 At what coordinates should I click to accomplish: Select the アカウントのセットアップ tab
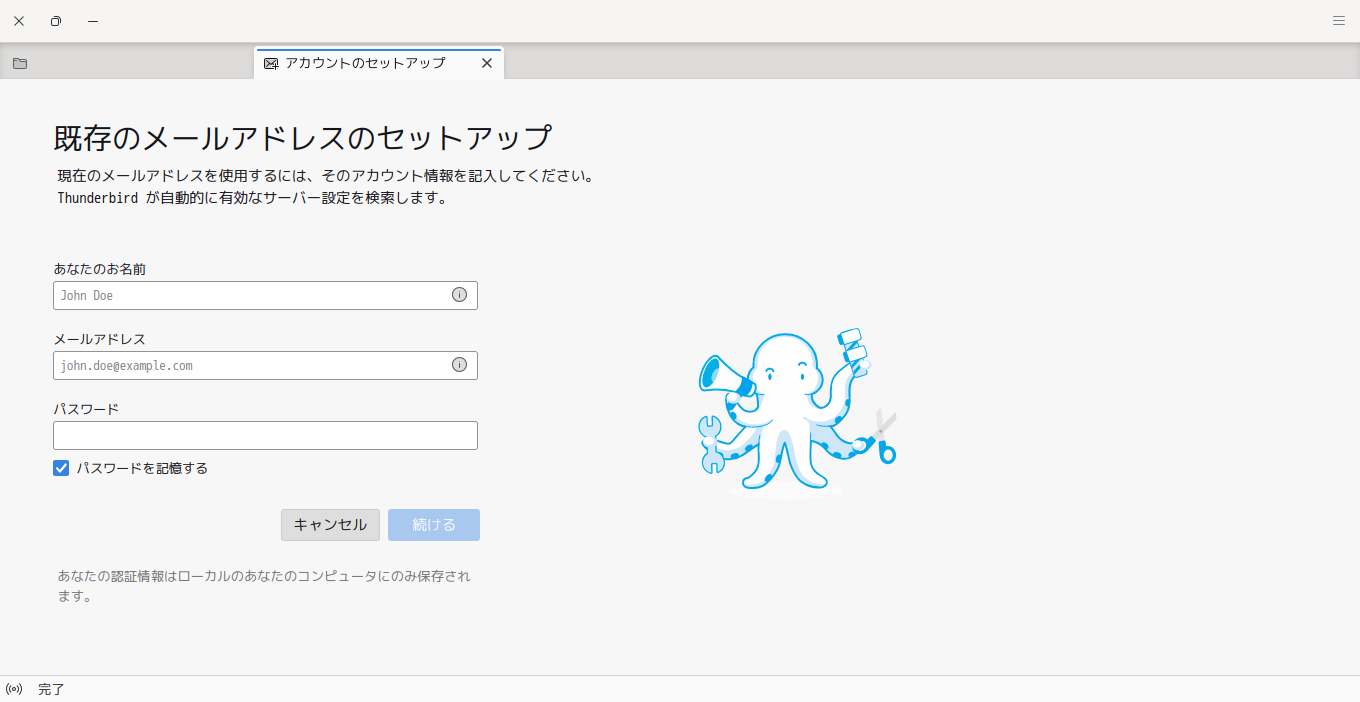[379, 63]
